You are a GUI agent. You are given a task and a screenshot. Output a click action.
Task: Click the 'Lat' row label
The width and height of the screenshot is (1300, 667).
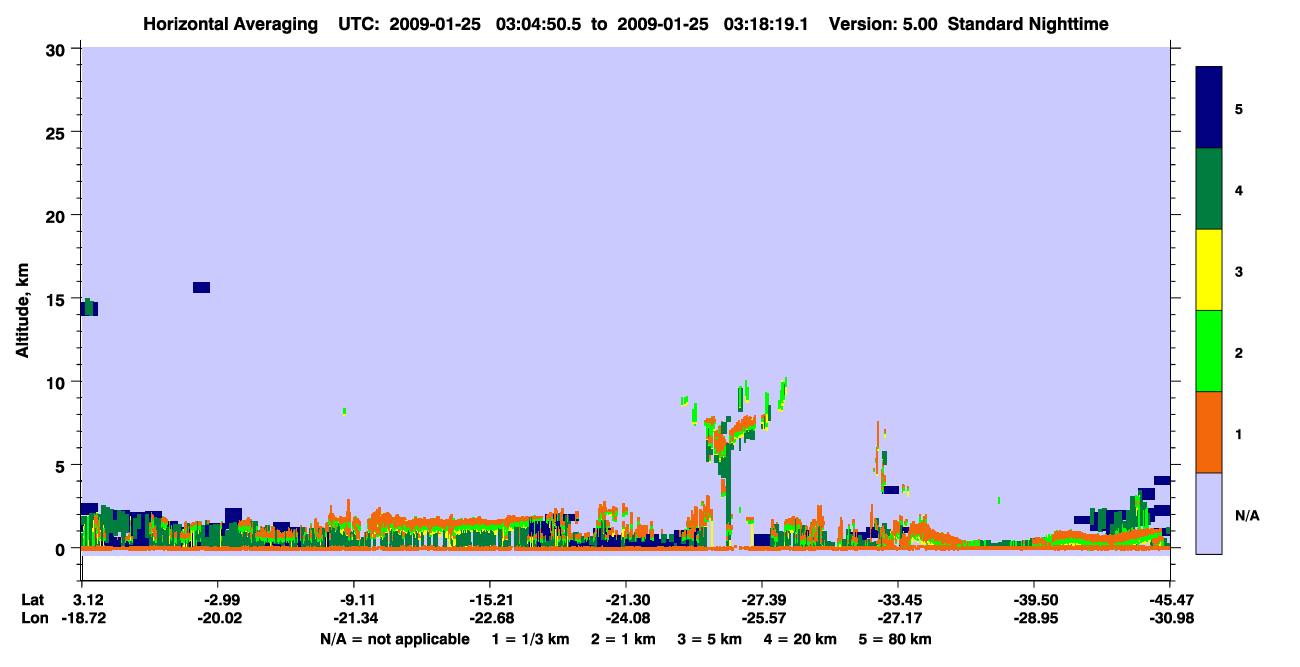[x=32, y=600]
